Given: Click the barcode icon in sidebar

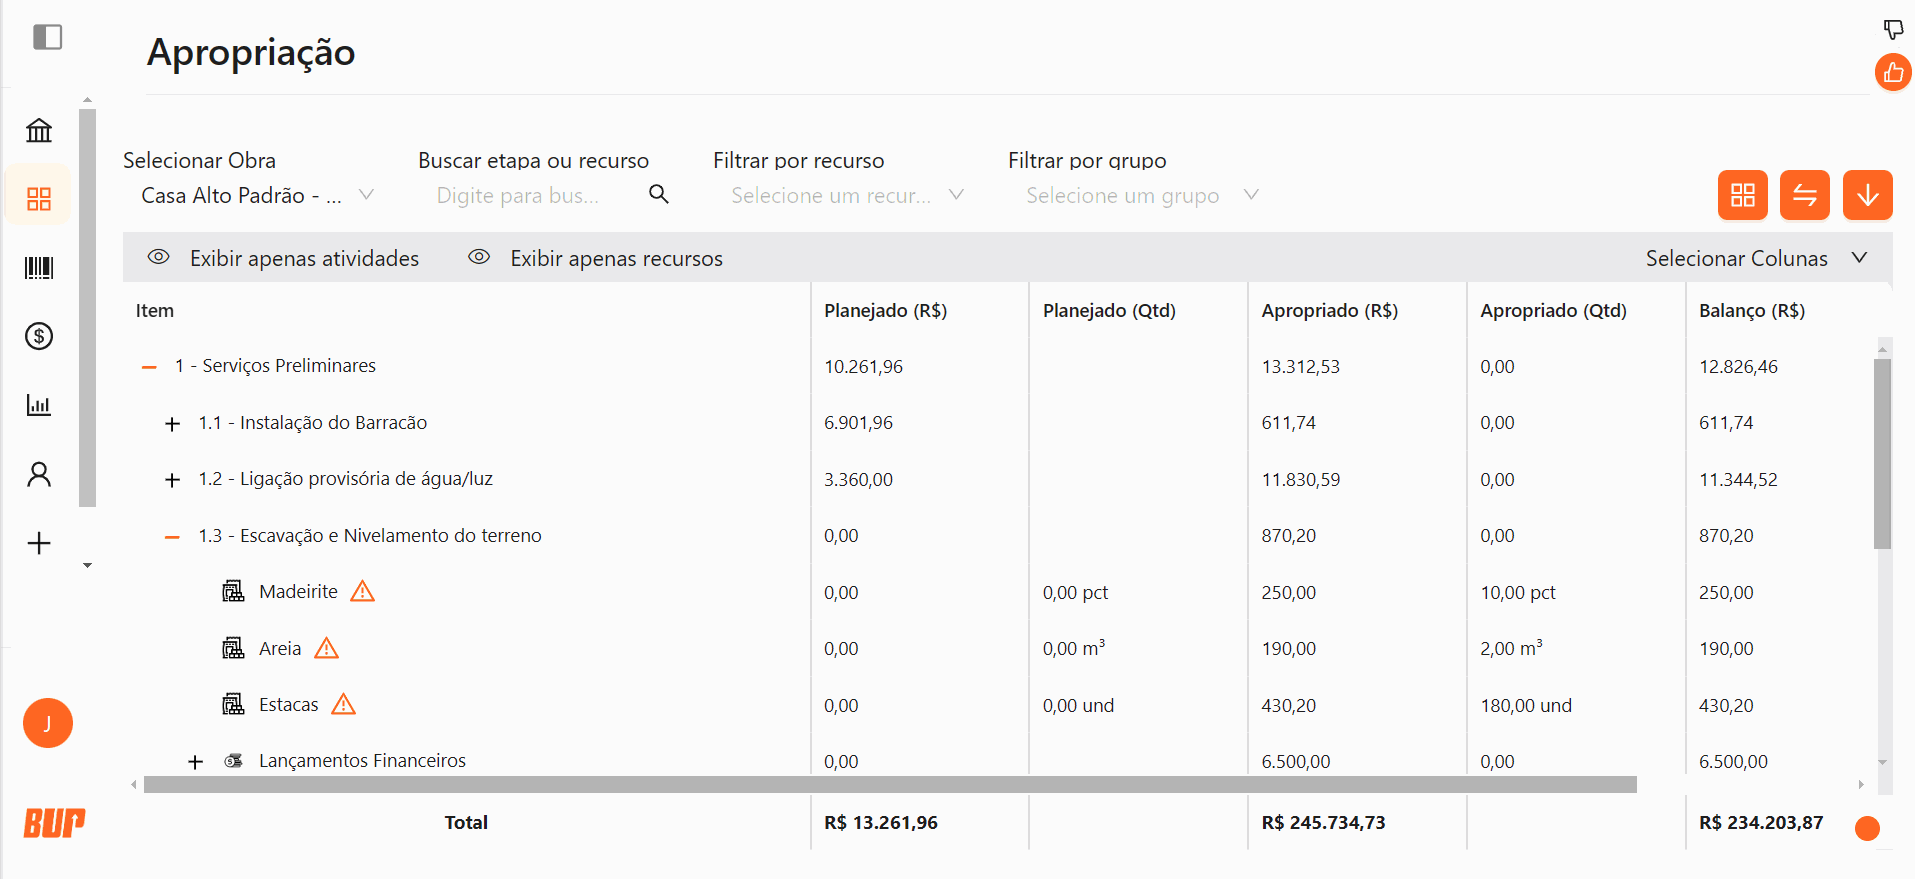Looking at the screenshot, I should coord(39,267).
